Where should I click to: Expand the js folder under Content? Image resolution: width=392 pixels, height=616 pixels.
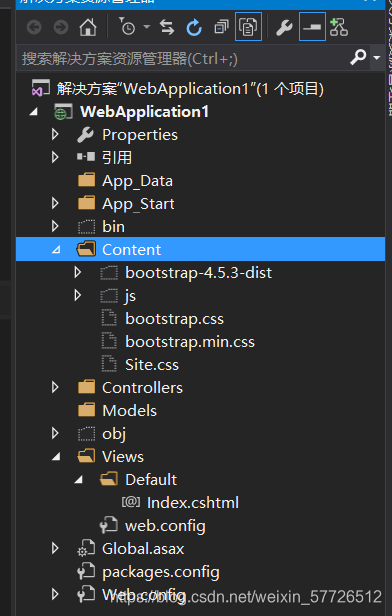(78, 295)
